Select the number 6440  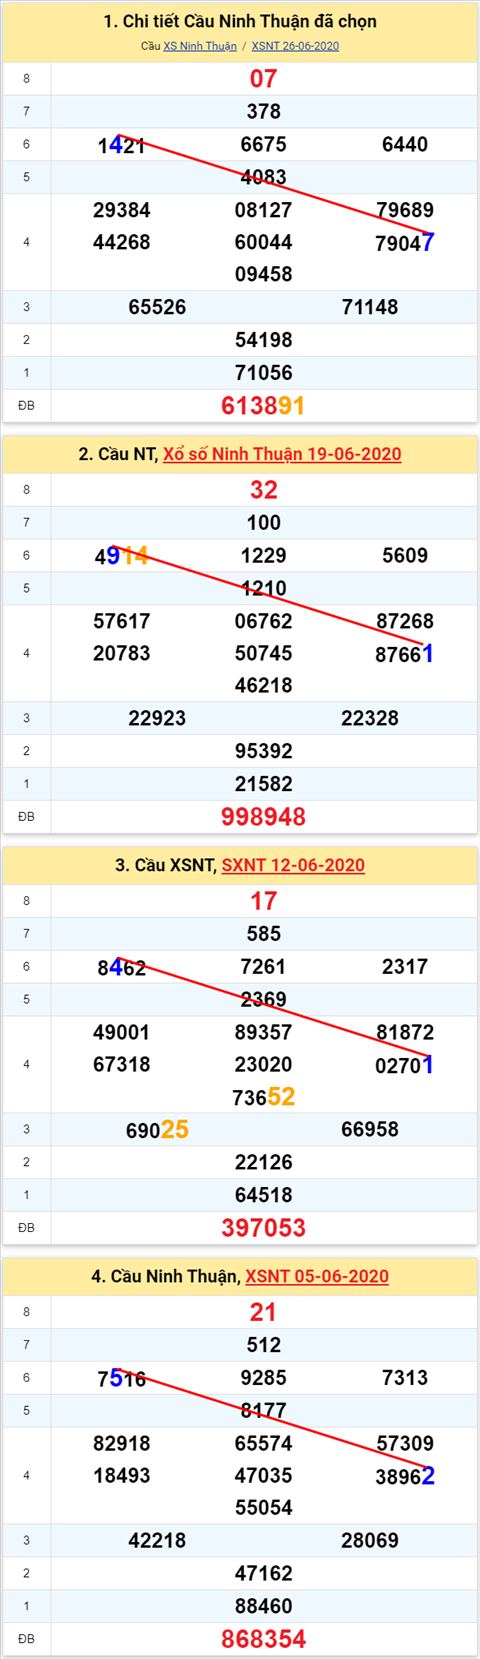coord(405,144)
